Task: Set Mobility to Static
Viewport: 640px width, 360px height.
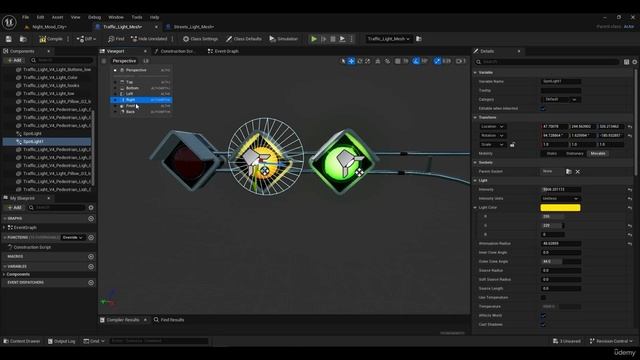Action: [551, 153]
